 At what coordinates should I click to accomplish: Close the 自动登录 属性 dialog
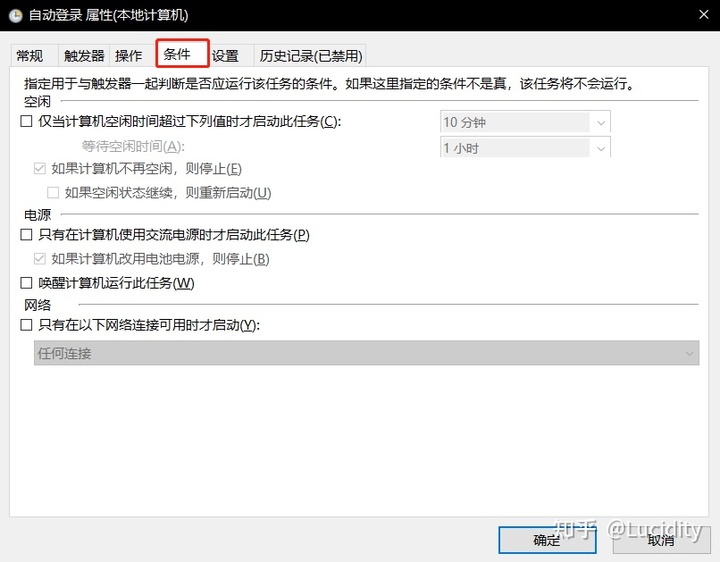coord(703,15)
